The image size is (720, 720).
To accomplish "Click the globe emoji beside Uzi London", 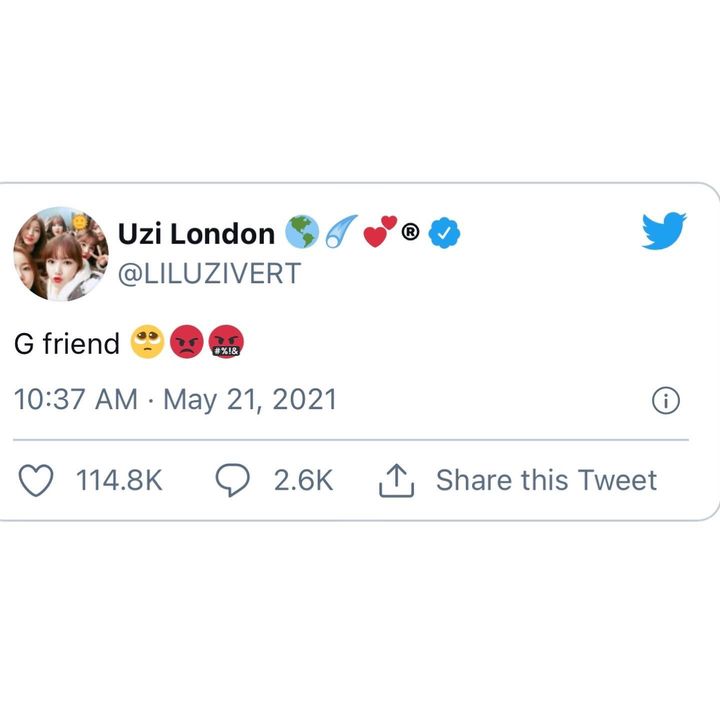I will [301, 233].
